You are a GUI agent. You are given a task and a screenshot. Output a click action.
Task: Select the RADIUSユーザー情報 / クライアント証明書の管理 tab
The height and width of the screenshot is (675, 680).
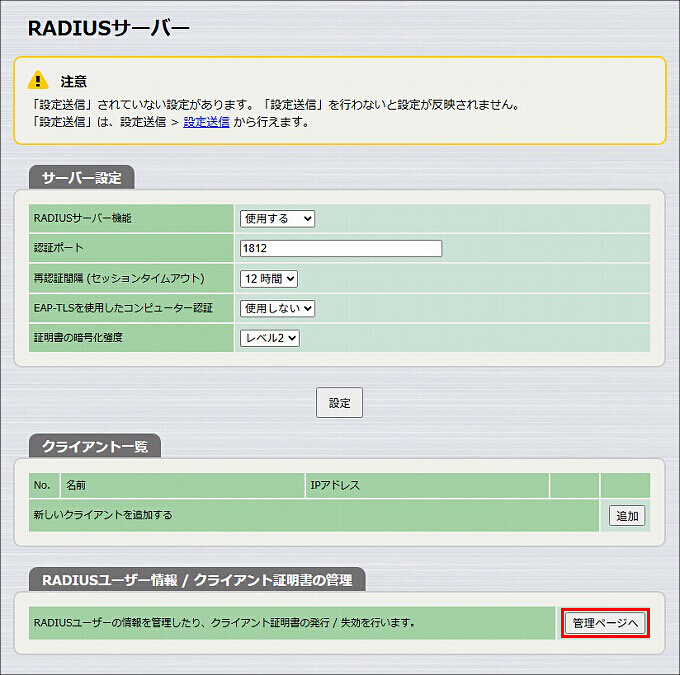tap(197, 580)
